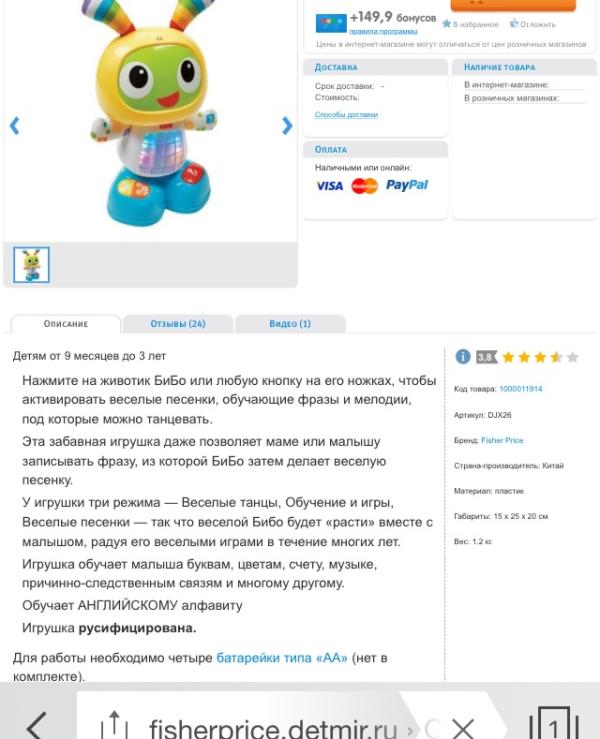Show the next product image arrow
Viewport: 600px width, 739px height.
pyautogui.click(x=287, y=125)
